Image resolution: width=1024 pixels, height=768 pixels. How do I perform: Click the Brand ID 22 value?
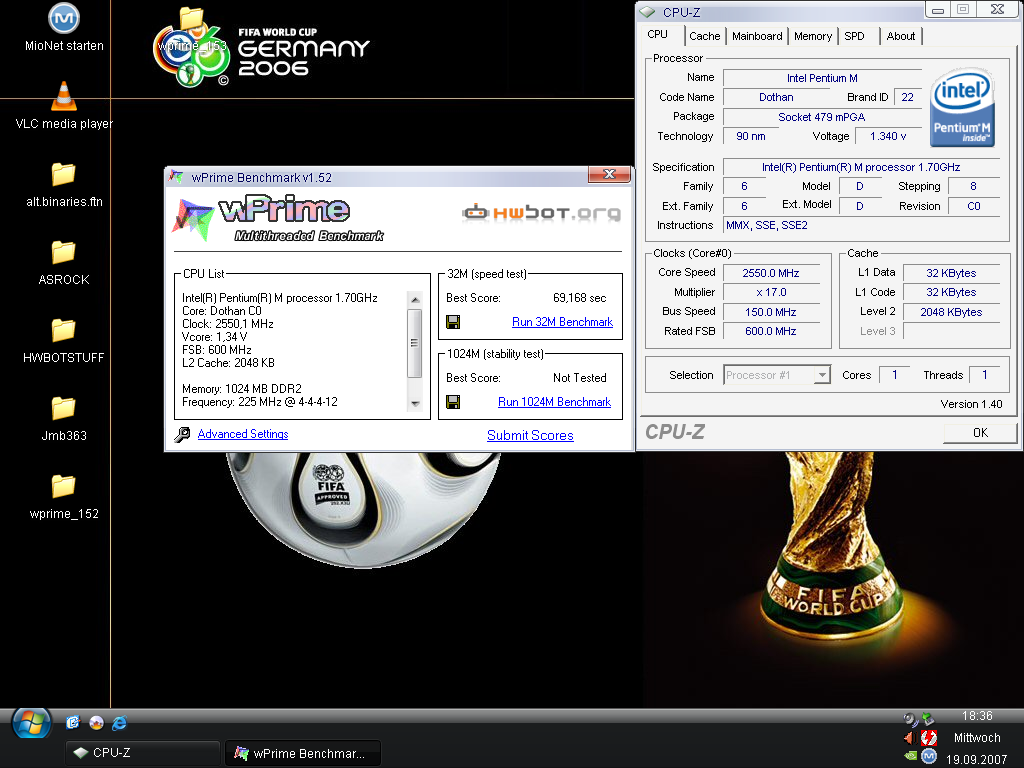(x=907, y=97)
